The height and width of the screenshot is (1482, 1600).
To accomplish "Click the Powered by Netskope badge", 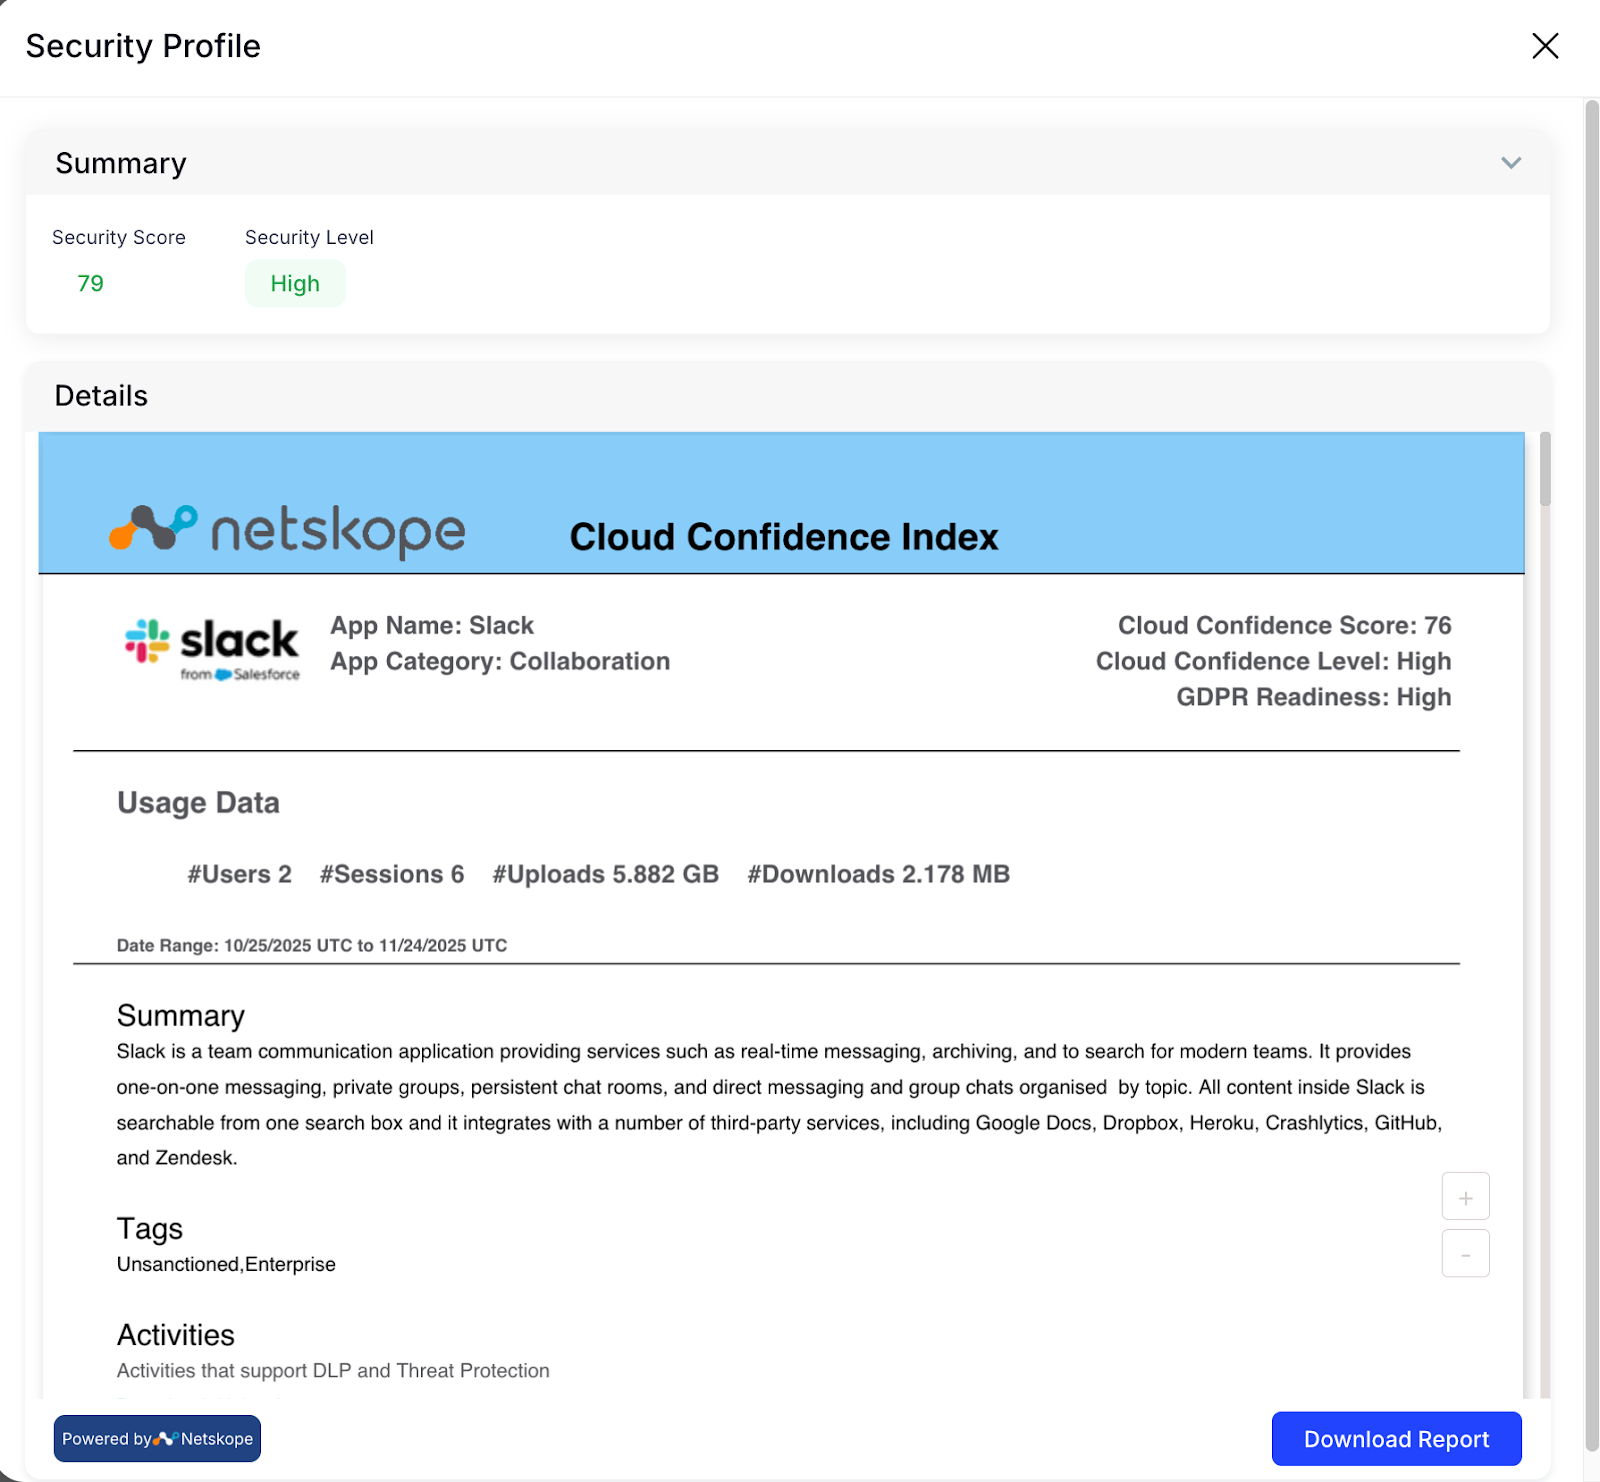I will [157, 1438].
